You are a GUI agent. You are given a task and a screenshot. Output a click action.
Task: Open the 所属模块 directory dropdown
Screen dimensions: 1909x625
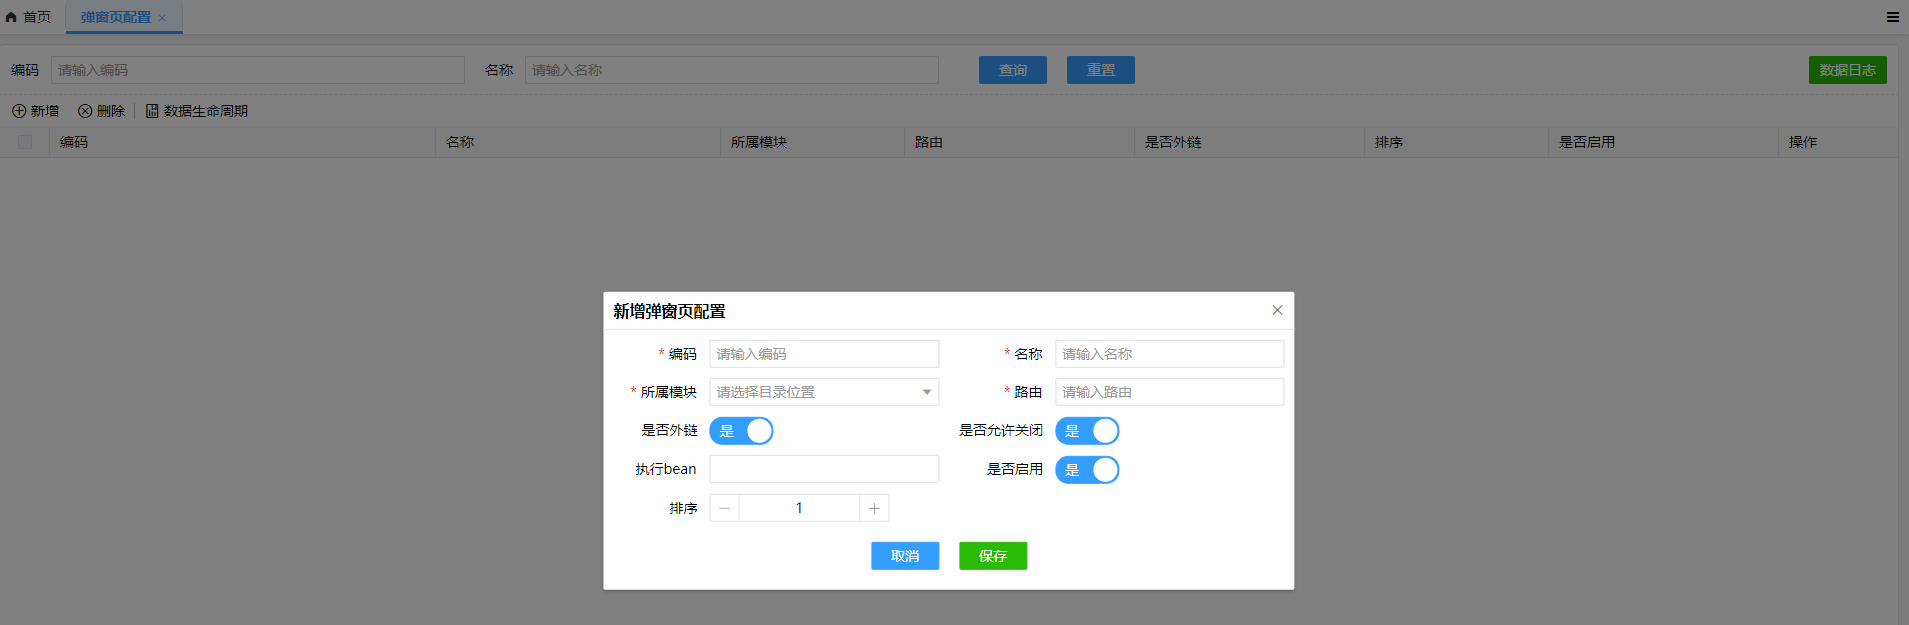(824, 392)
